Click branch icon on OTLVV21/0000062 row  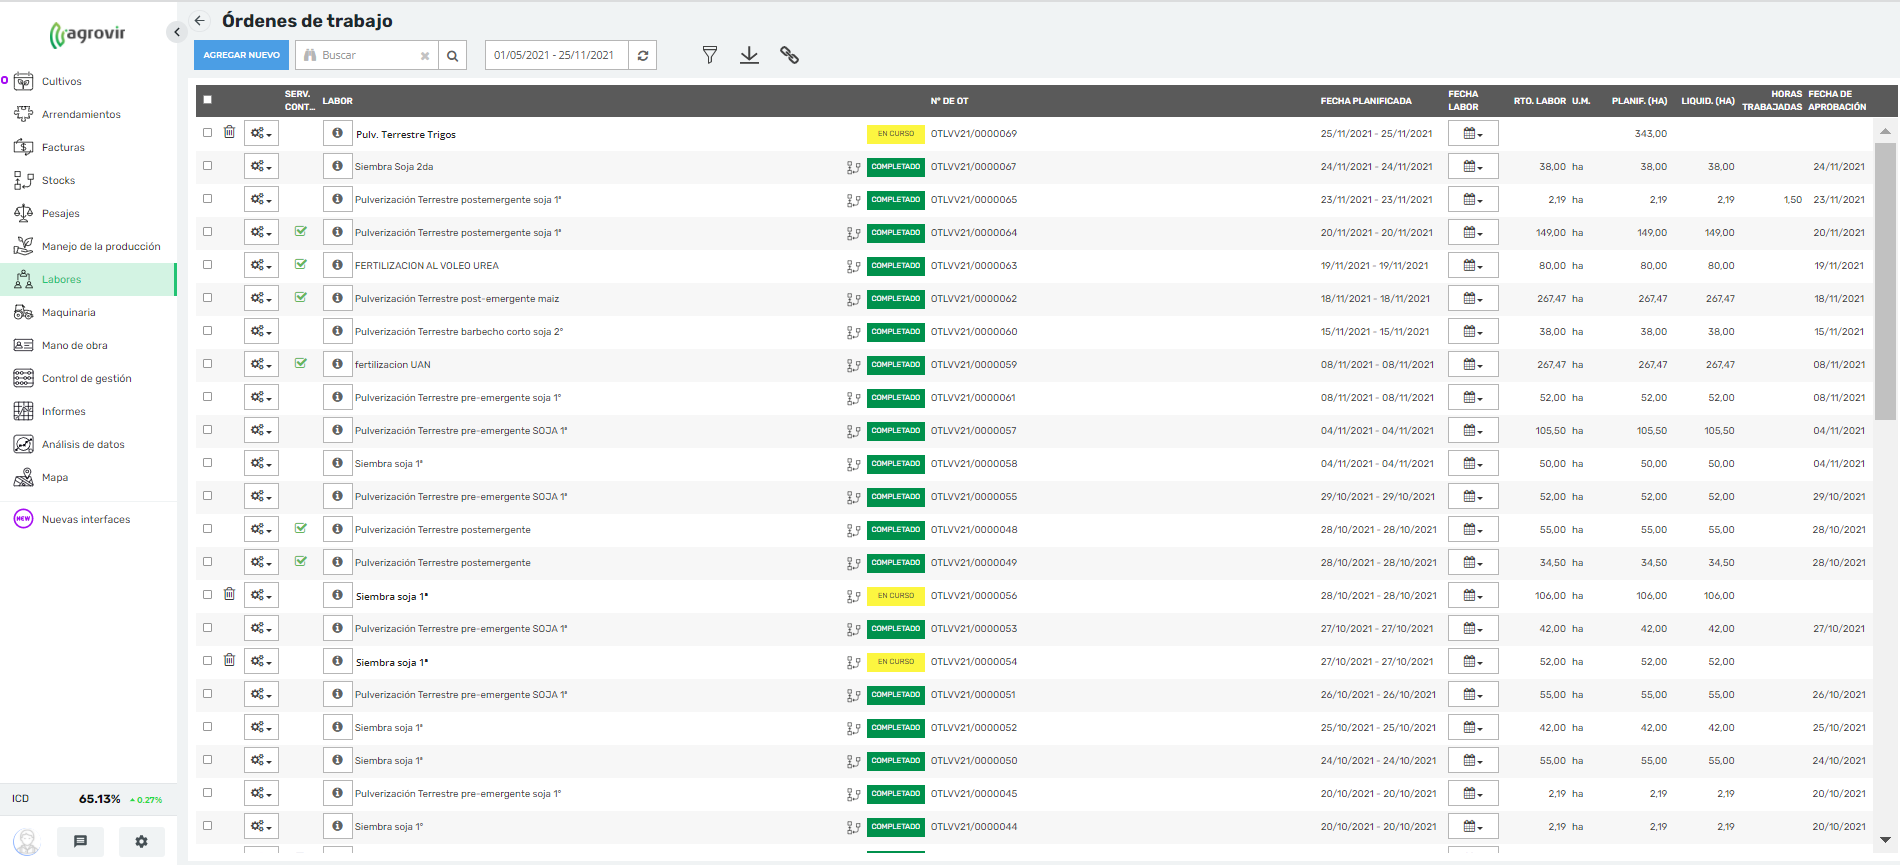853,300
